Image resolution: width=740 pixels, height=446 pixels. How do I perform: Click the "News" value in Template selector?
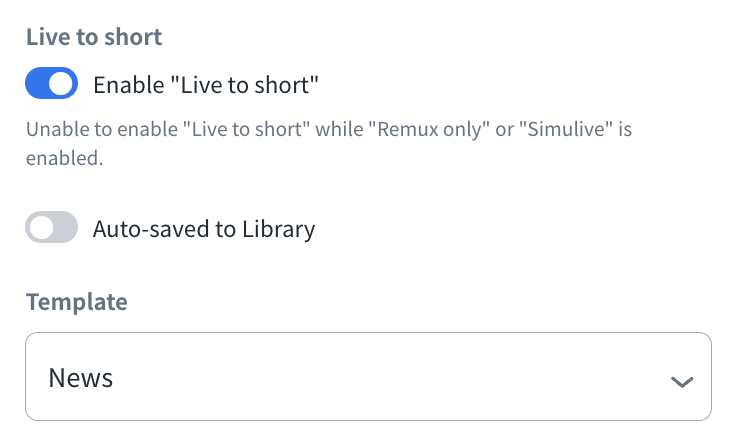pyautogui.click(x=81, y=378)
